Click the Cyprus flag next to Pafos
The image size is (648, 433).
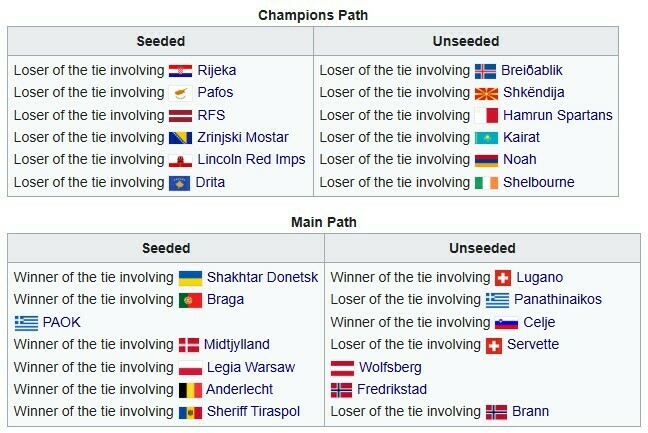coord(180,93)
